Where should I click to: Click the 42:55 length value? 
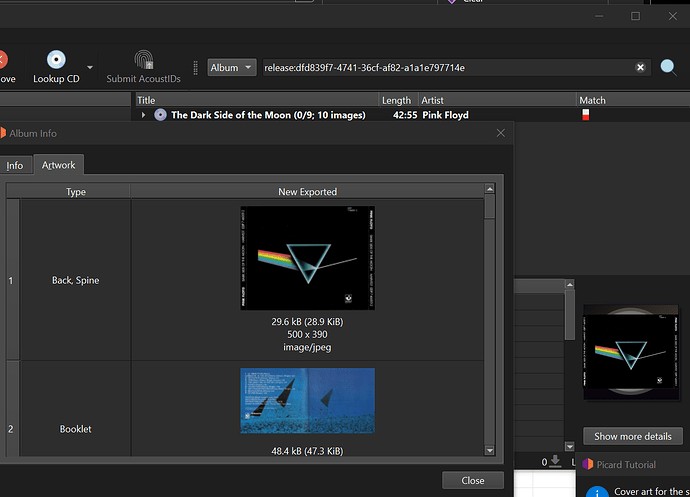pos(405,115)
